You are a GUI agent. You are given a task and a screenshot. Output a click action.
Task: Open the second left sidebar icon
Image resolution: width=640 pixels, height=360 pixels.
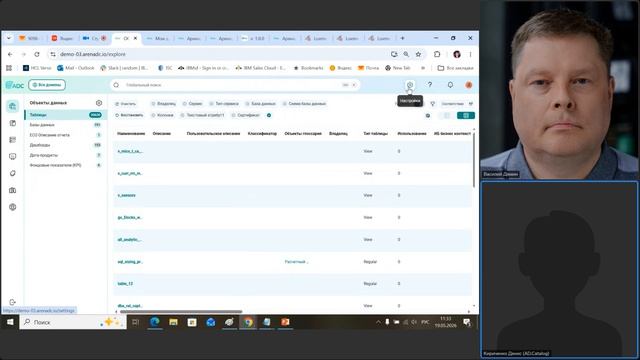13,123
